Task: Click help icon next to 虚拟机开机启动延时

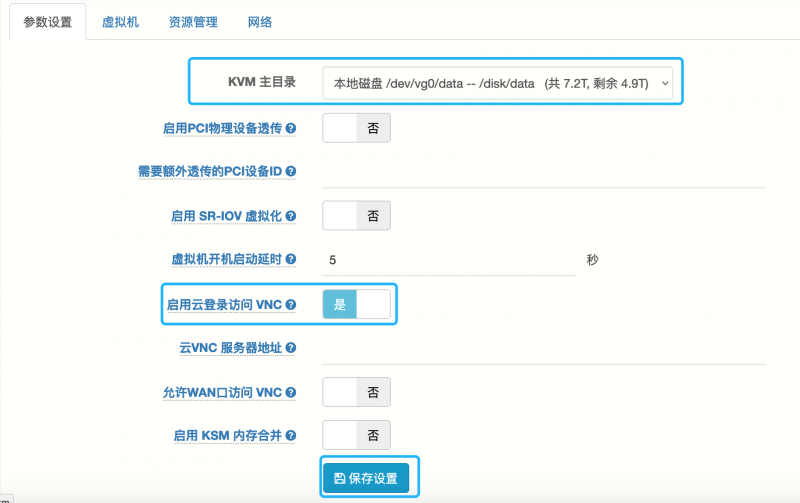Action: pos(291,259)
